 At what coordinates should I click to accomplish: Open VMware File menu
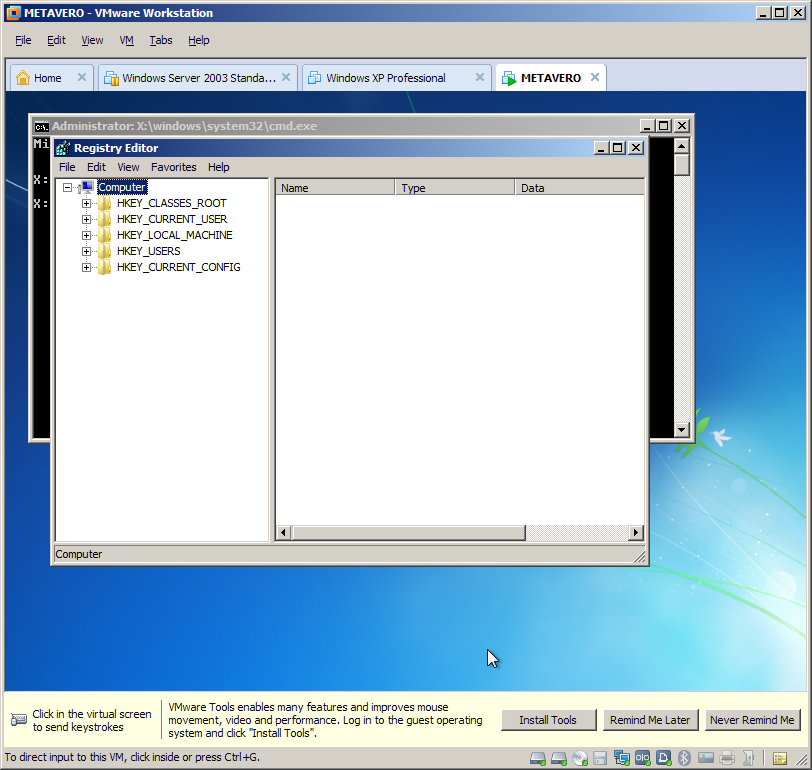click(23, 40)
